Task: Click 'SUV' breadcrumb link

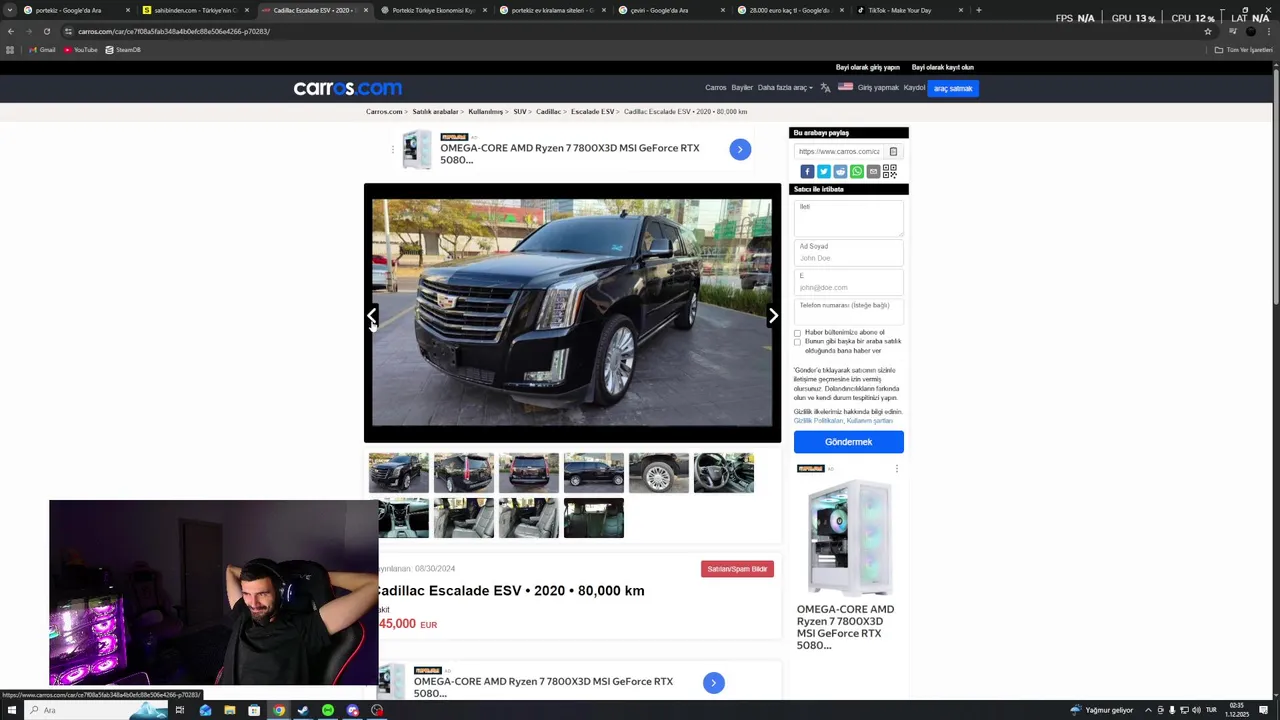Action: coord(520,112)
